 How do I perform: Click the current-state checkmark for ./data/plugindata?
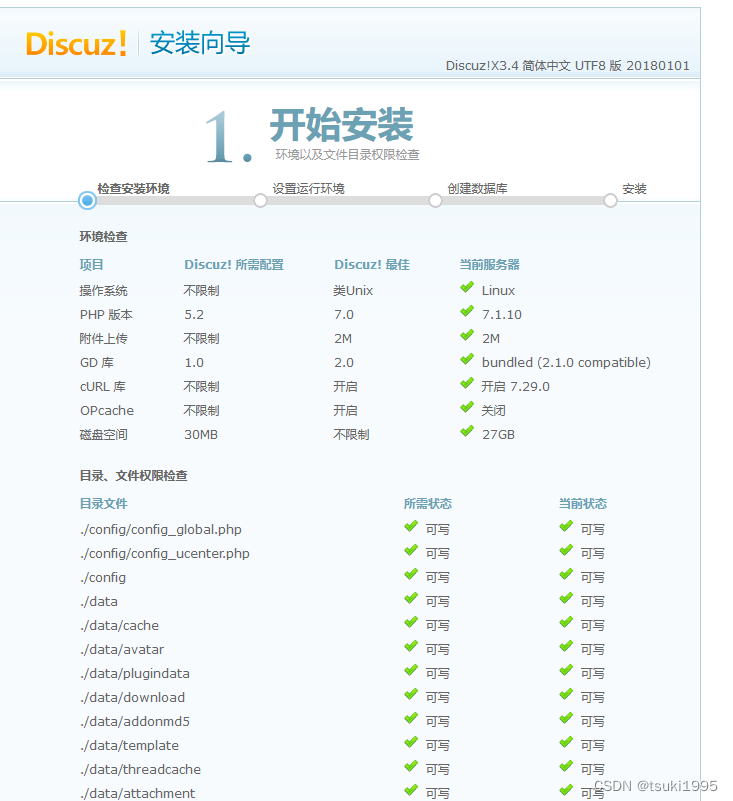tap(566, 671)
